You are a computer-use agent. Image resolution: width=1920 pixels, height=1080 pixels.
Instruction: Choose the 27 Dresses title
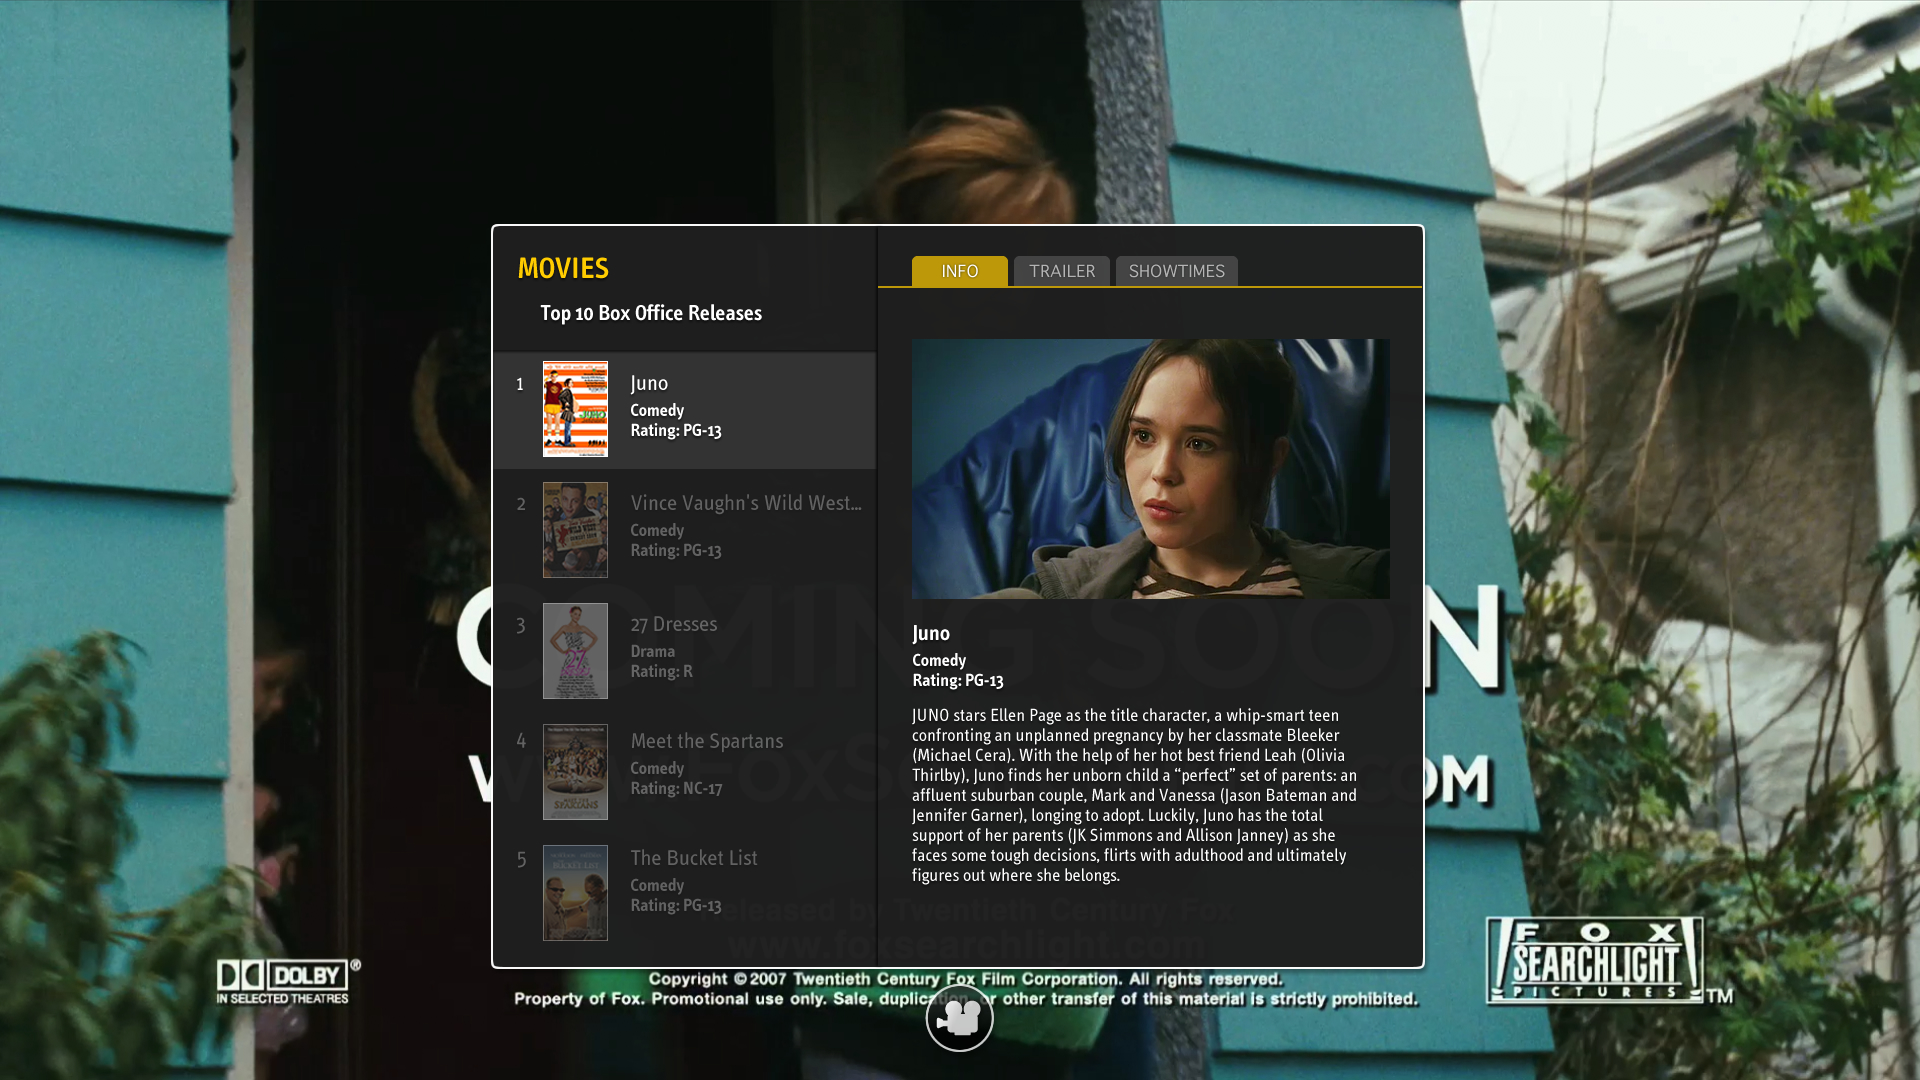click(x=674, y=624)
